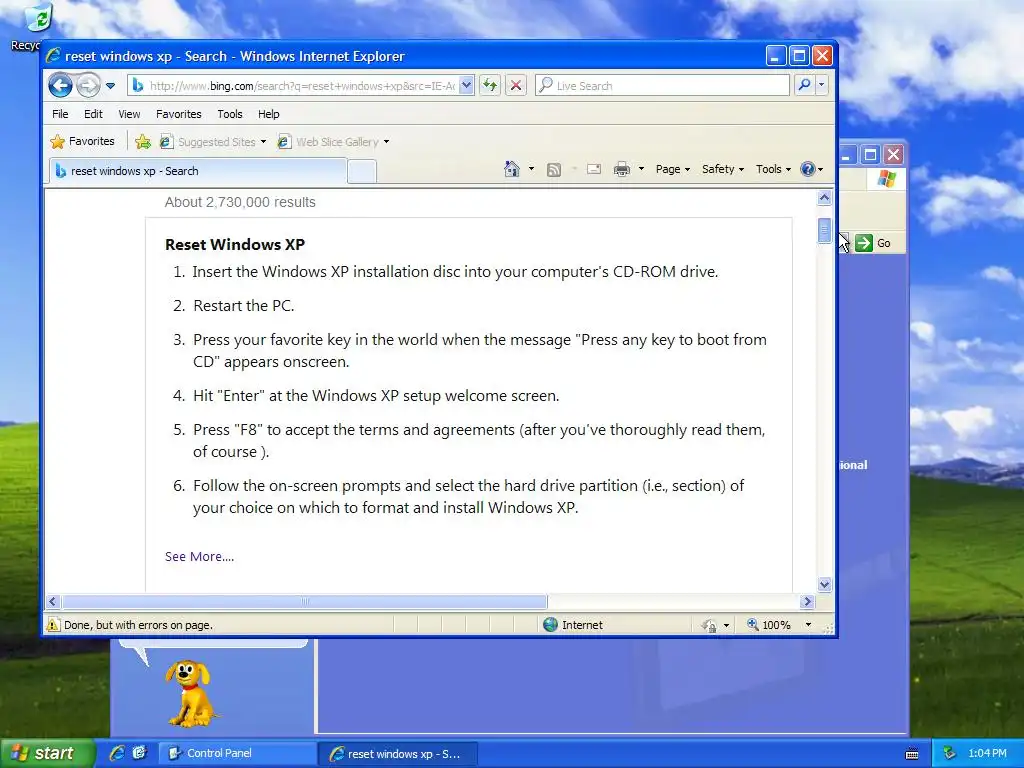Open Web Slice Gallery link
This screenshot has height=768, width=1024.
click(x=330, y=142)
